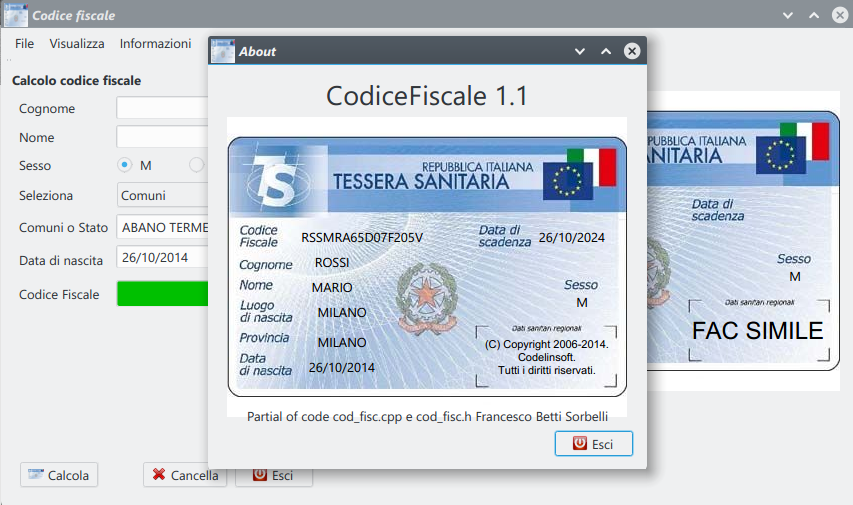Click the card icon on Calcola button
The height and width of the screenshot is (505, 853).
[36, 475]
